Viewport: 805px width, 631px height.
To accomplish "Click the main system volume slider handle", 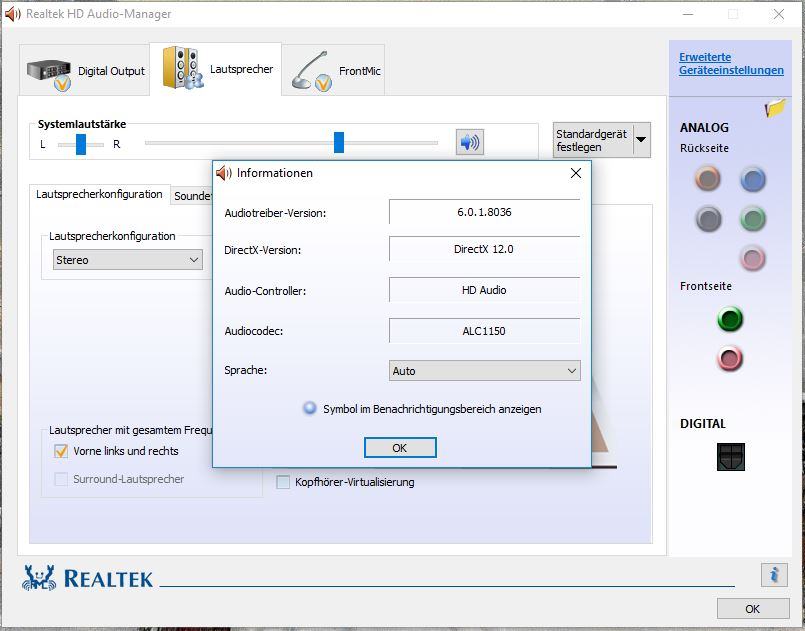I will click(x=339, y=142).
